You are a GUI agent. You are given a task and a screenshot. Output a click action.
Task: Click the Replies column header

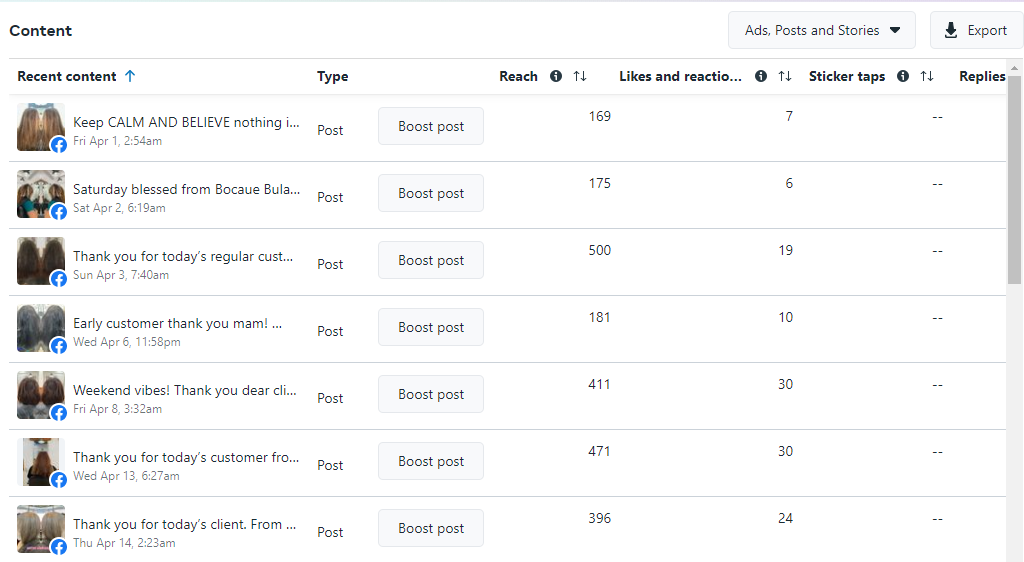point(982,76)
